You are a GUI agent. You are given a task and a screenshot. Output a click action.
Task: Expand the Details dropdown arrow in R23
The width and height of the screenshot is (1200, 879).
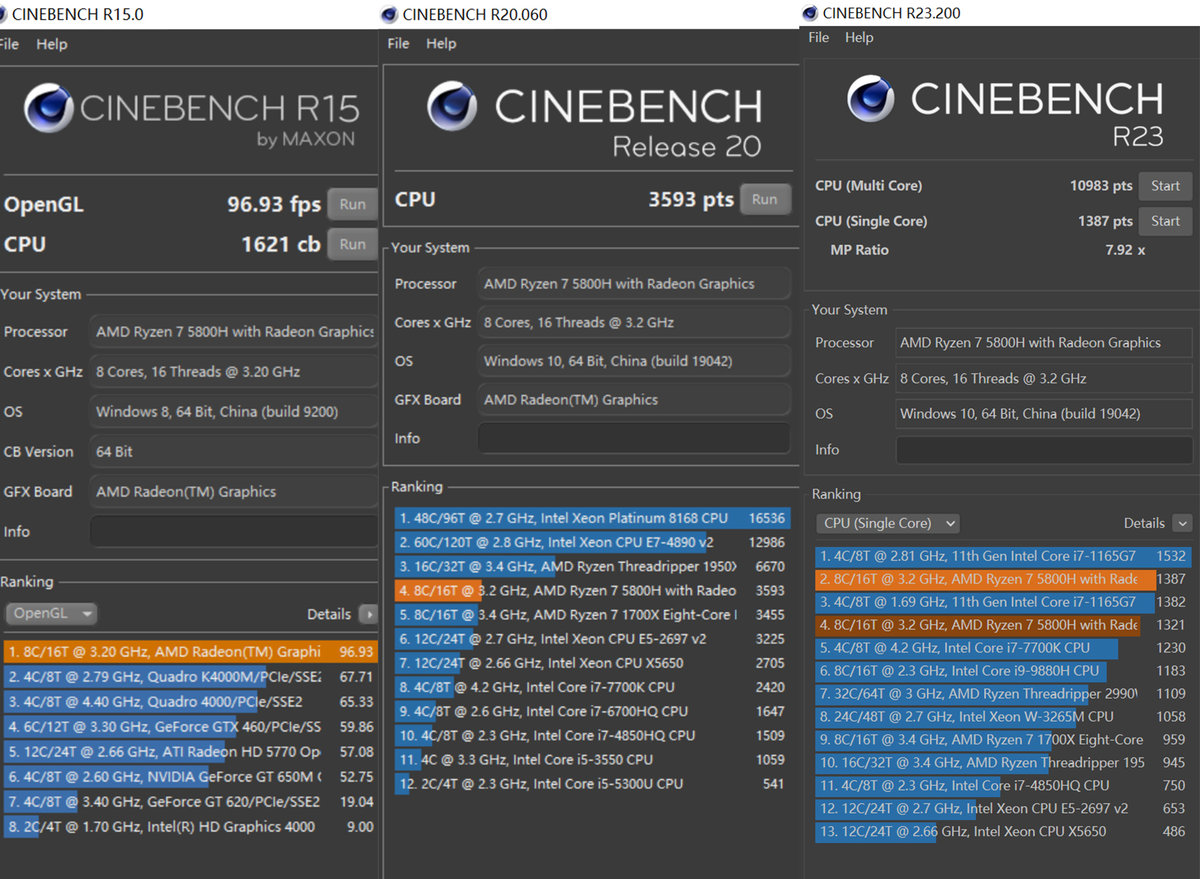tap(1182, 523)
